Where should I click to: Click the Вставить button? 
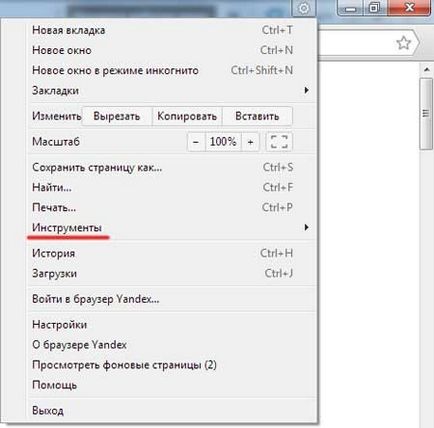point(257,116)
